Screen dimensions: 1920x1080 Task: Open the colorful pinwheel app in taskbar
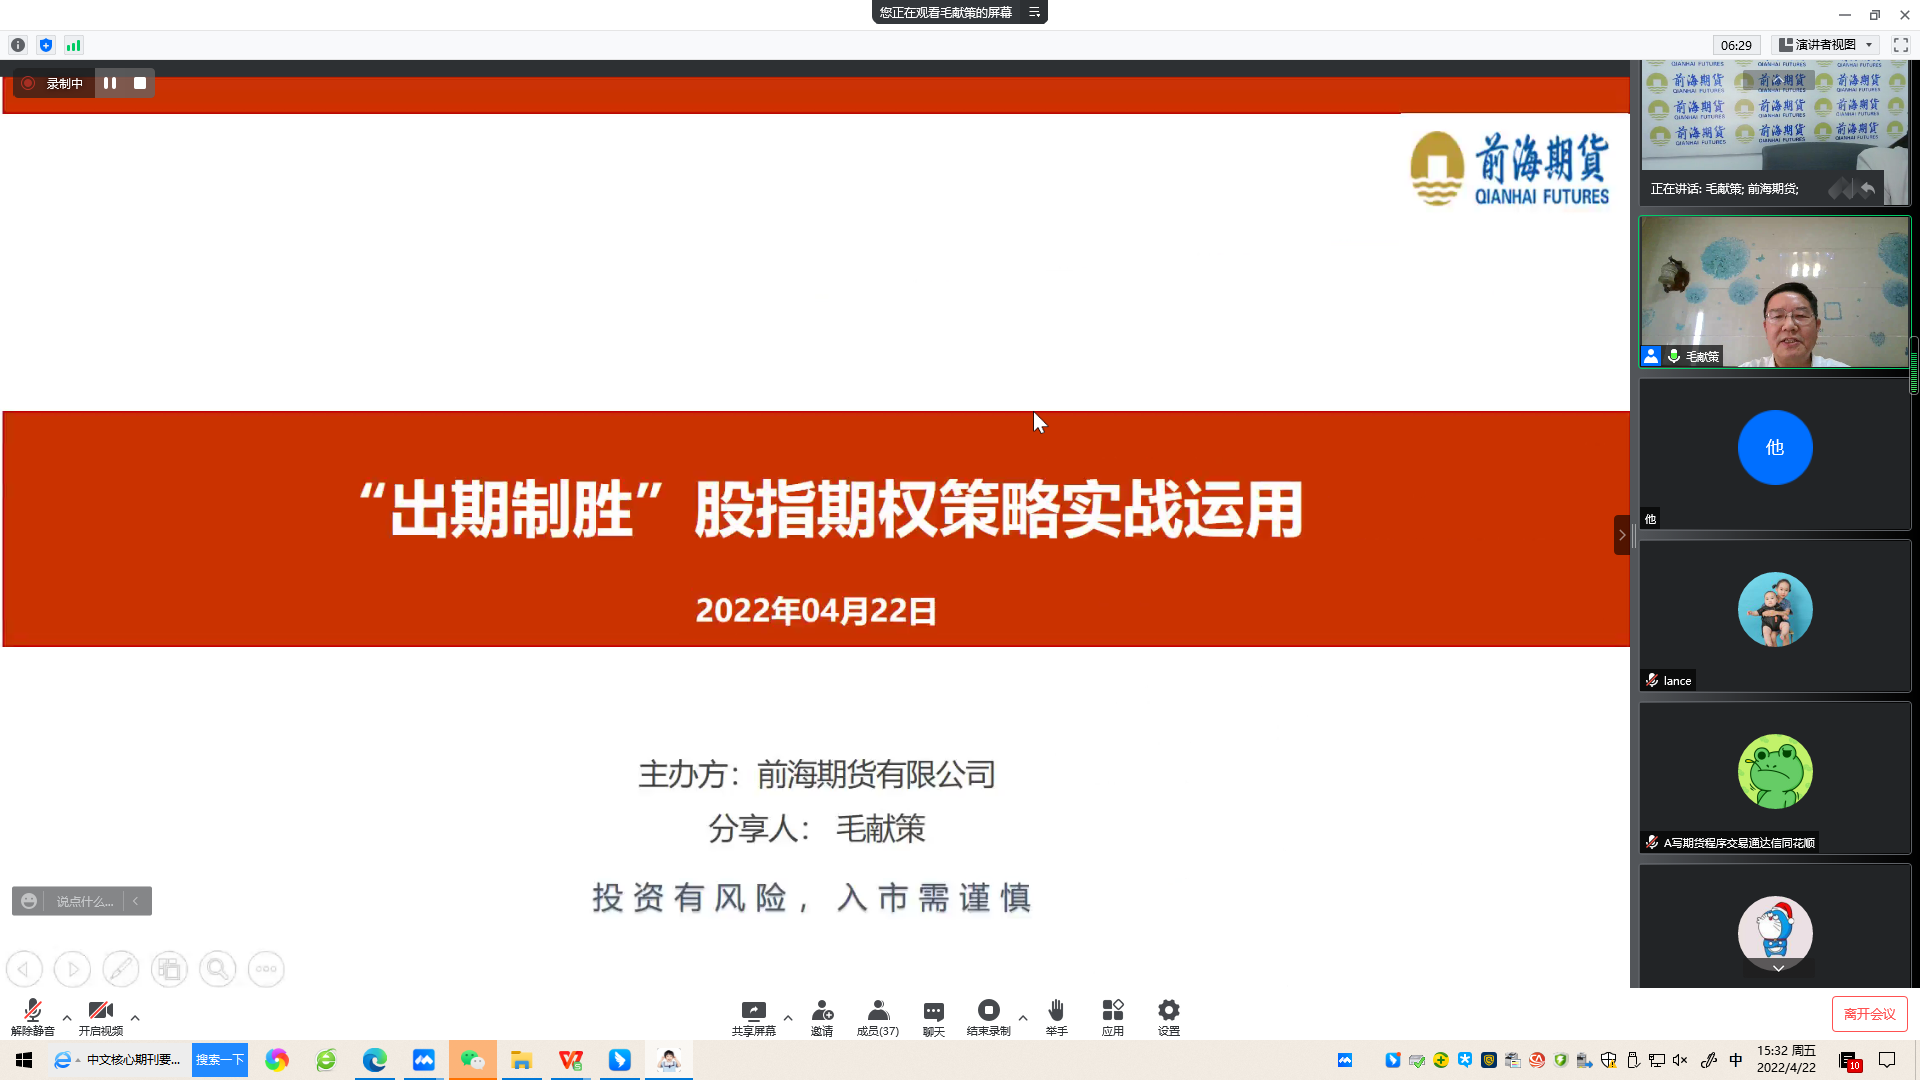(277, 1060)
